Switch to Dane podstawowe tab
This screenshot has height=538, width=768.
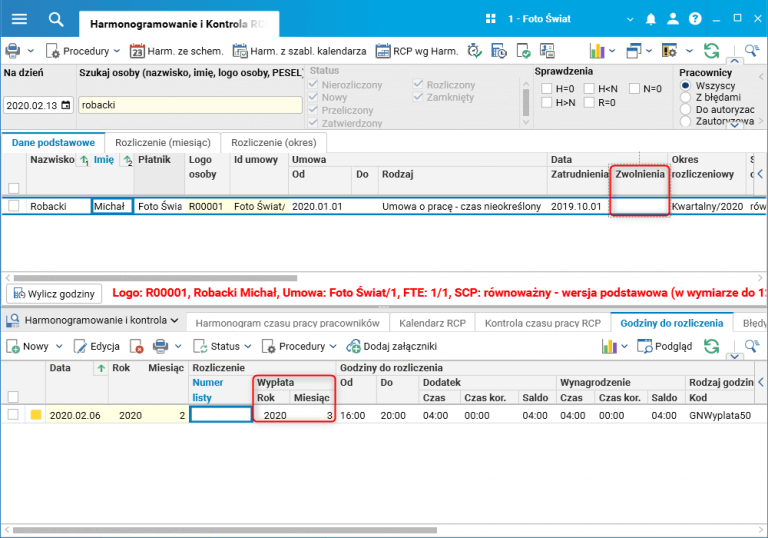pyautogui.click(x=53, y=143)
